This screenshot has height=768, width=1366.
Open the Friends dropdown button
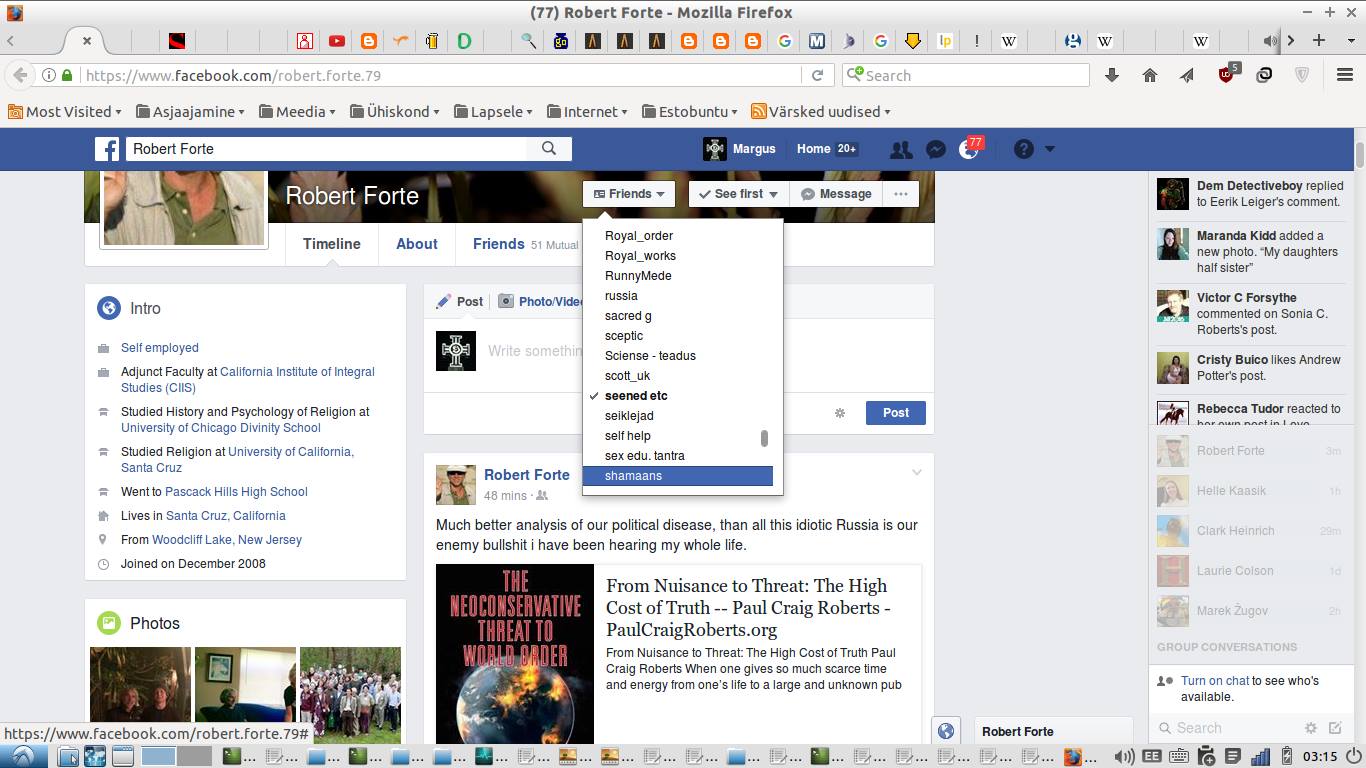tap(629, 194)
